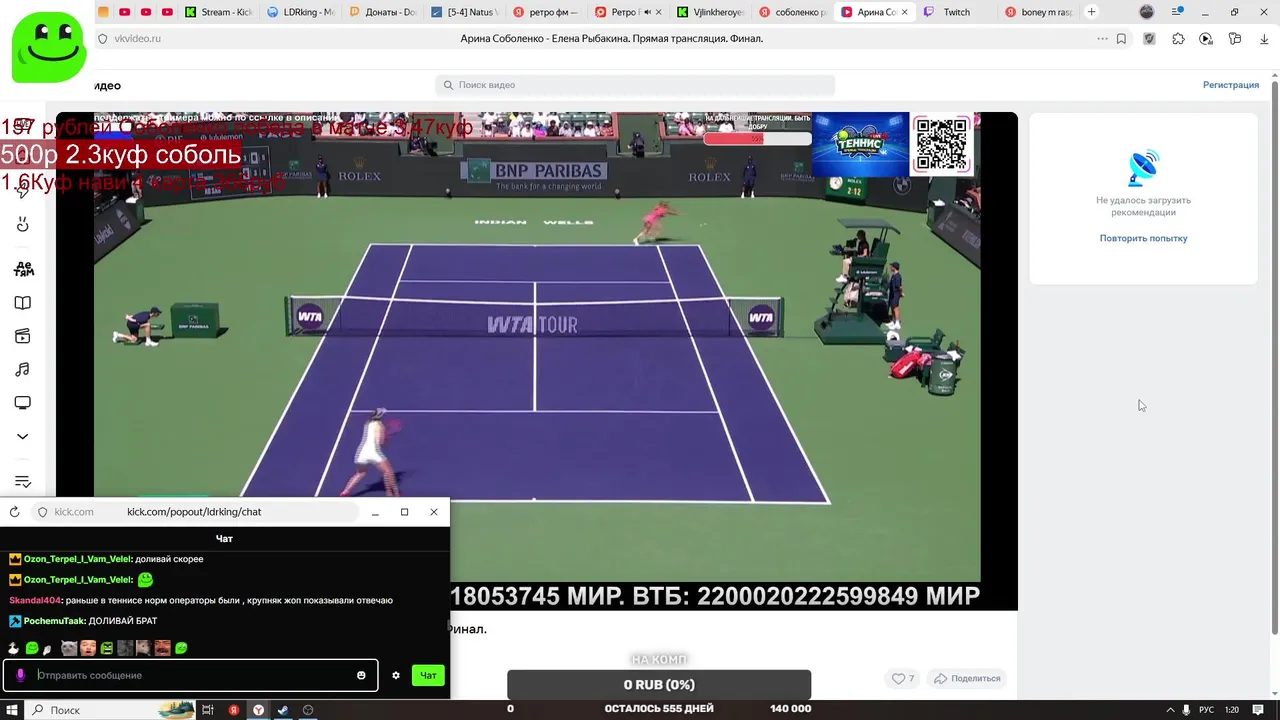Viewport: 1280px width, 720px height.
Task: Open the playlist lines icon in sidebar
Action: (22, 482)
